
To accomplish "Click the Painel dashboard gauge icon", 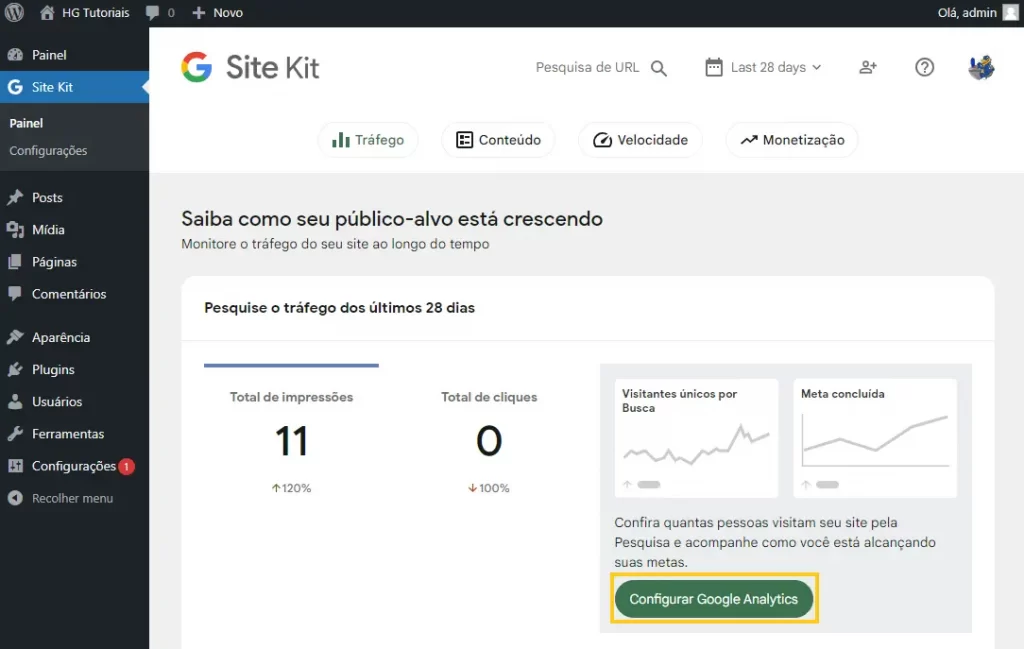I will point(15,55).
